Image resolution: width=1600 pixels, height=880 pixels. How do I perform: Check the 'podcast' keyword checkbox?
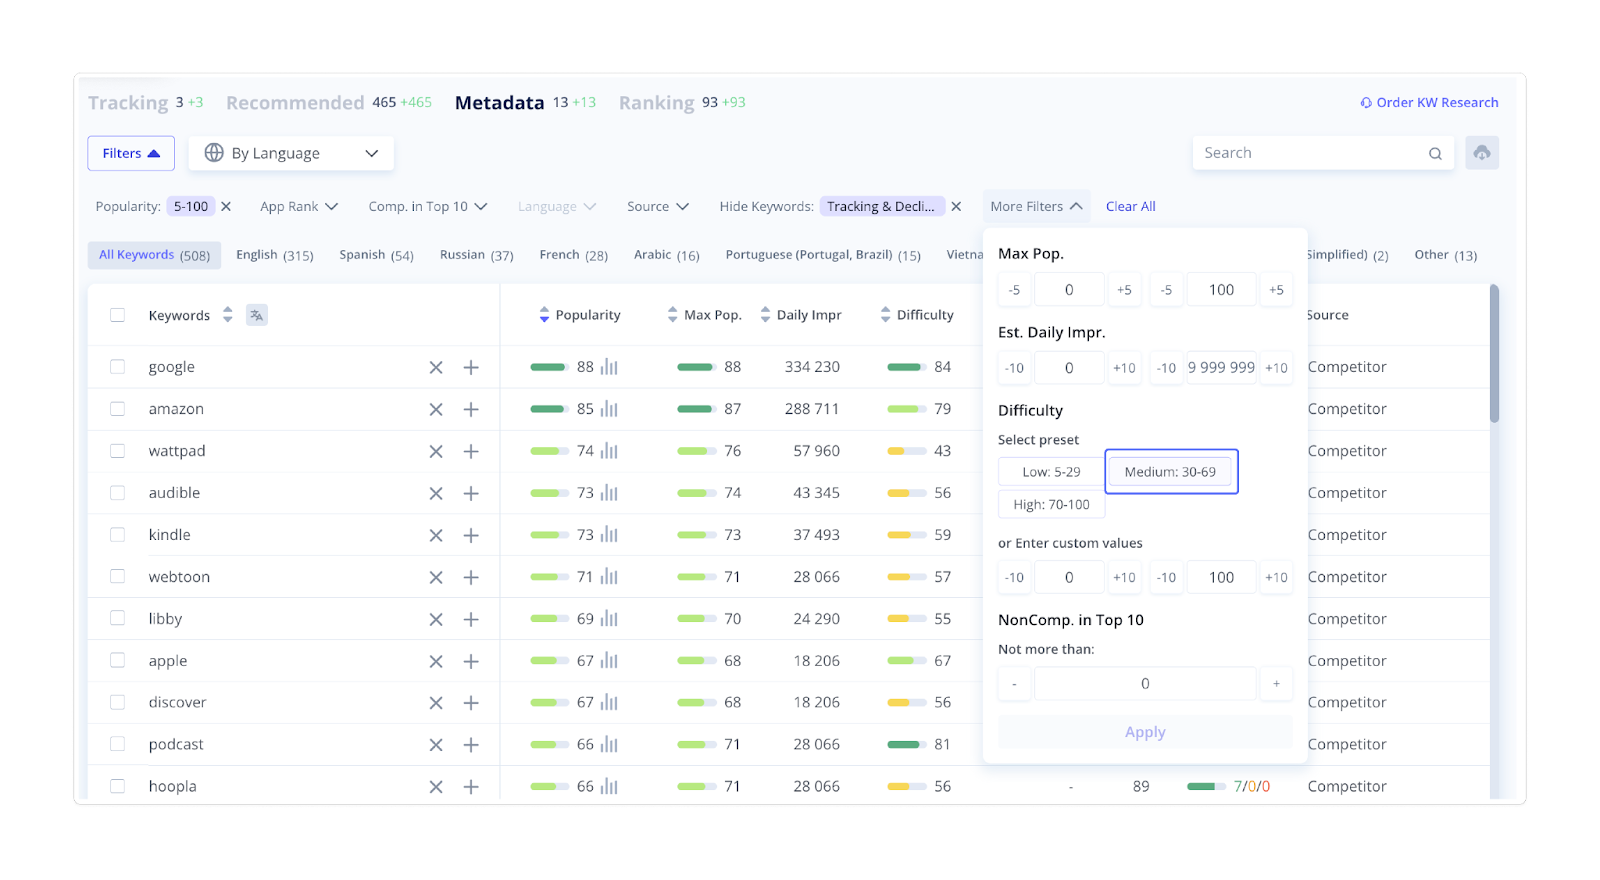coord(118,744)
